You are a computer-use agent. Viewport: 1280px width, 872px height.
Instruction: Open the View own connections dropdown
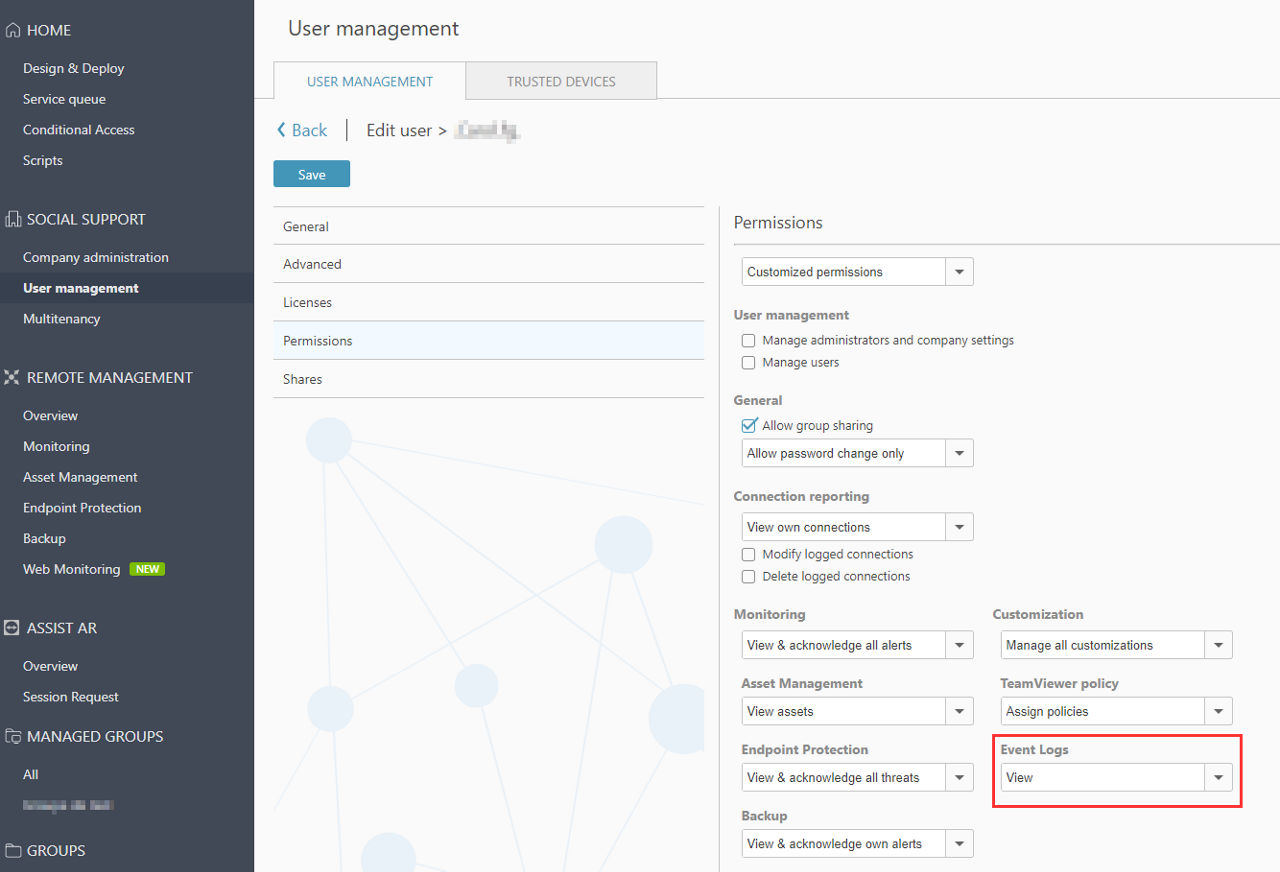tap(857, 527)
